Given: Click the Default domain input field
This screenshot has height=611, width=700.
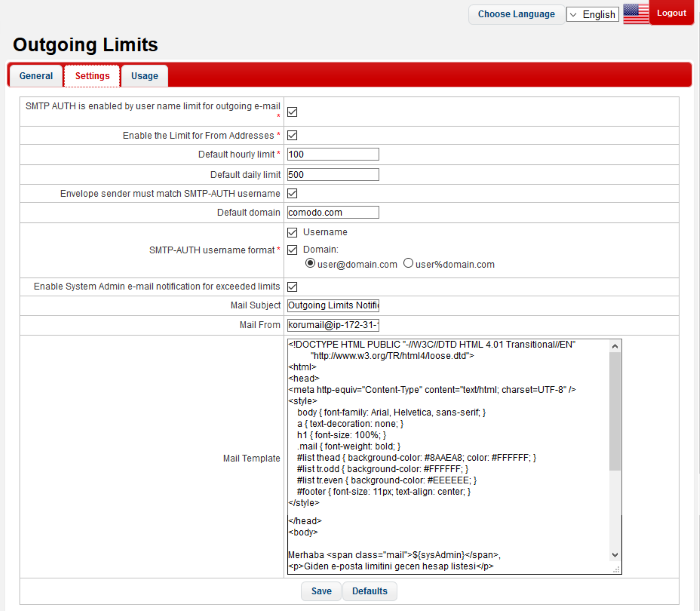Looking at the screenshot, I should pos(333,212).
